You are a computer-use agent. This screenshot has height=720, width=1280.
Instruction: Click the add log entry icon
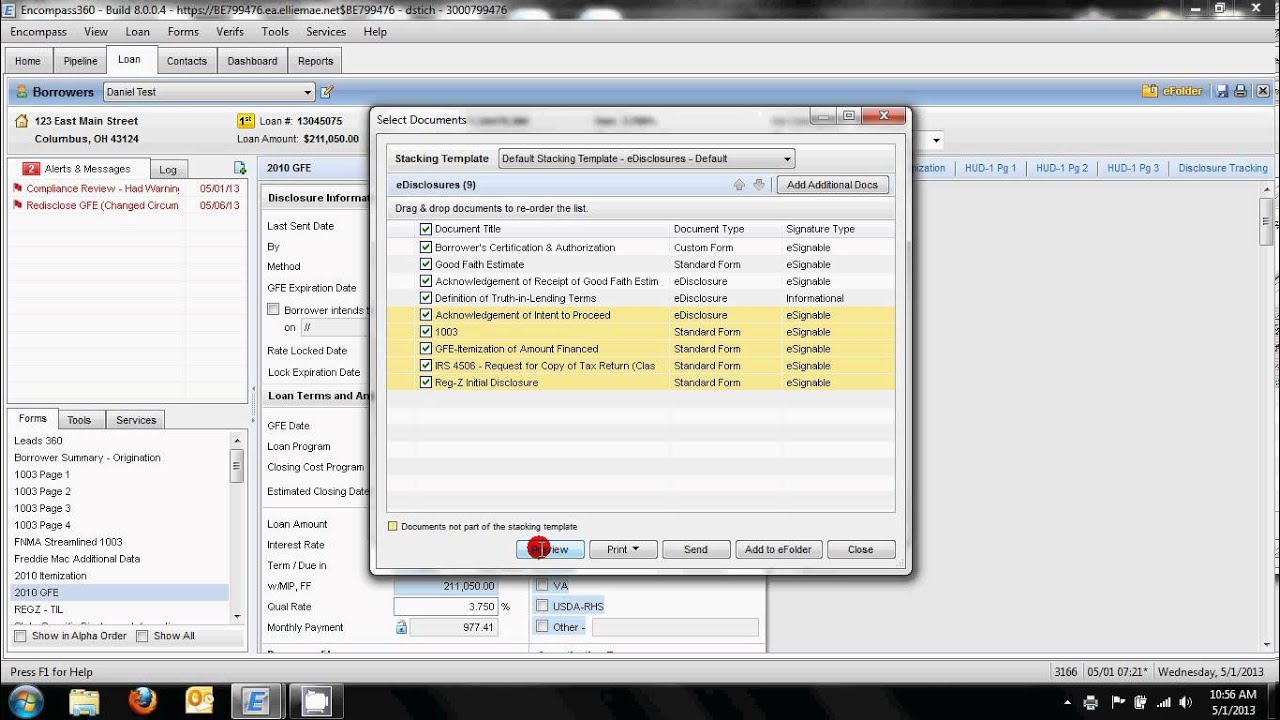click(240, 168)
